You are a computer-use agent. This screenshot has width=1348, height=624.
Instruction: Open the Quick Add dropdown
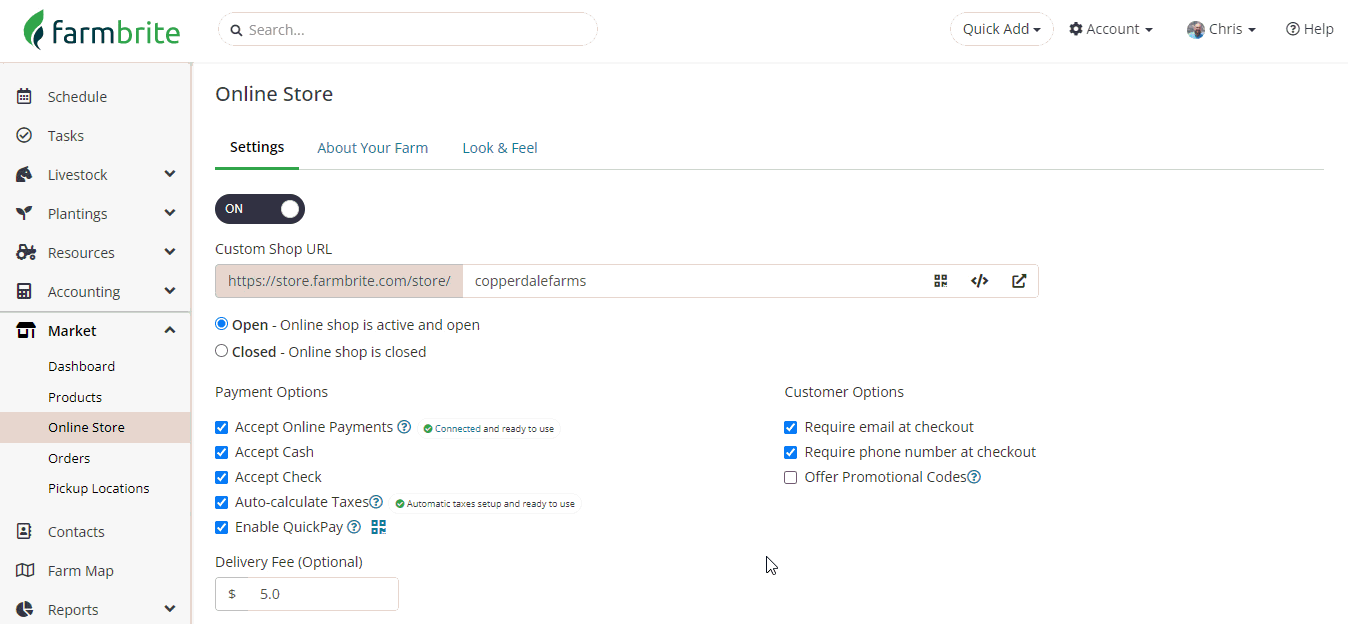pos(1001,29)
